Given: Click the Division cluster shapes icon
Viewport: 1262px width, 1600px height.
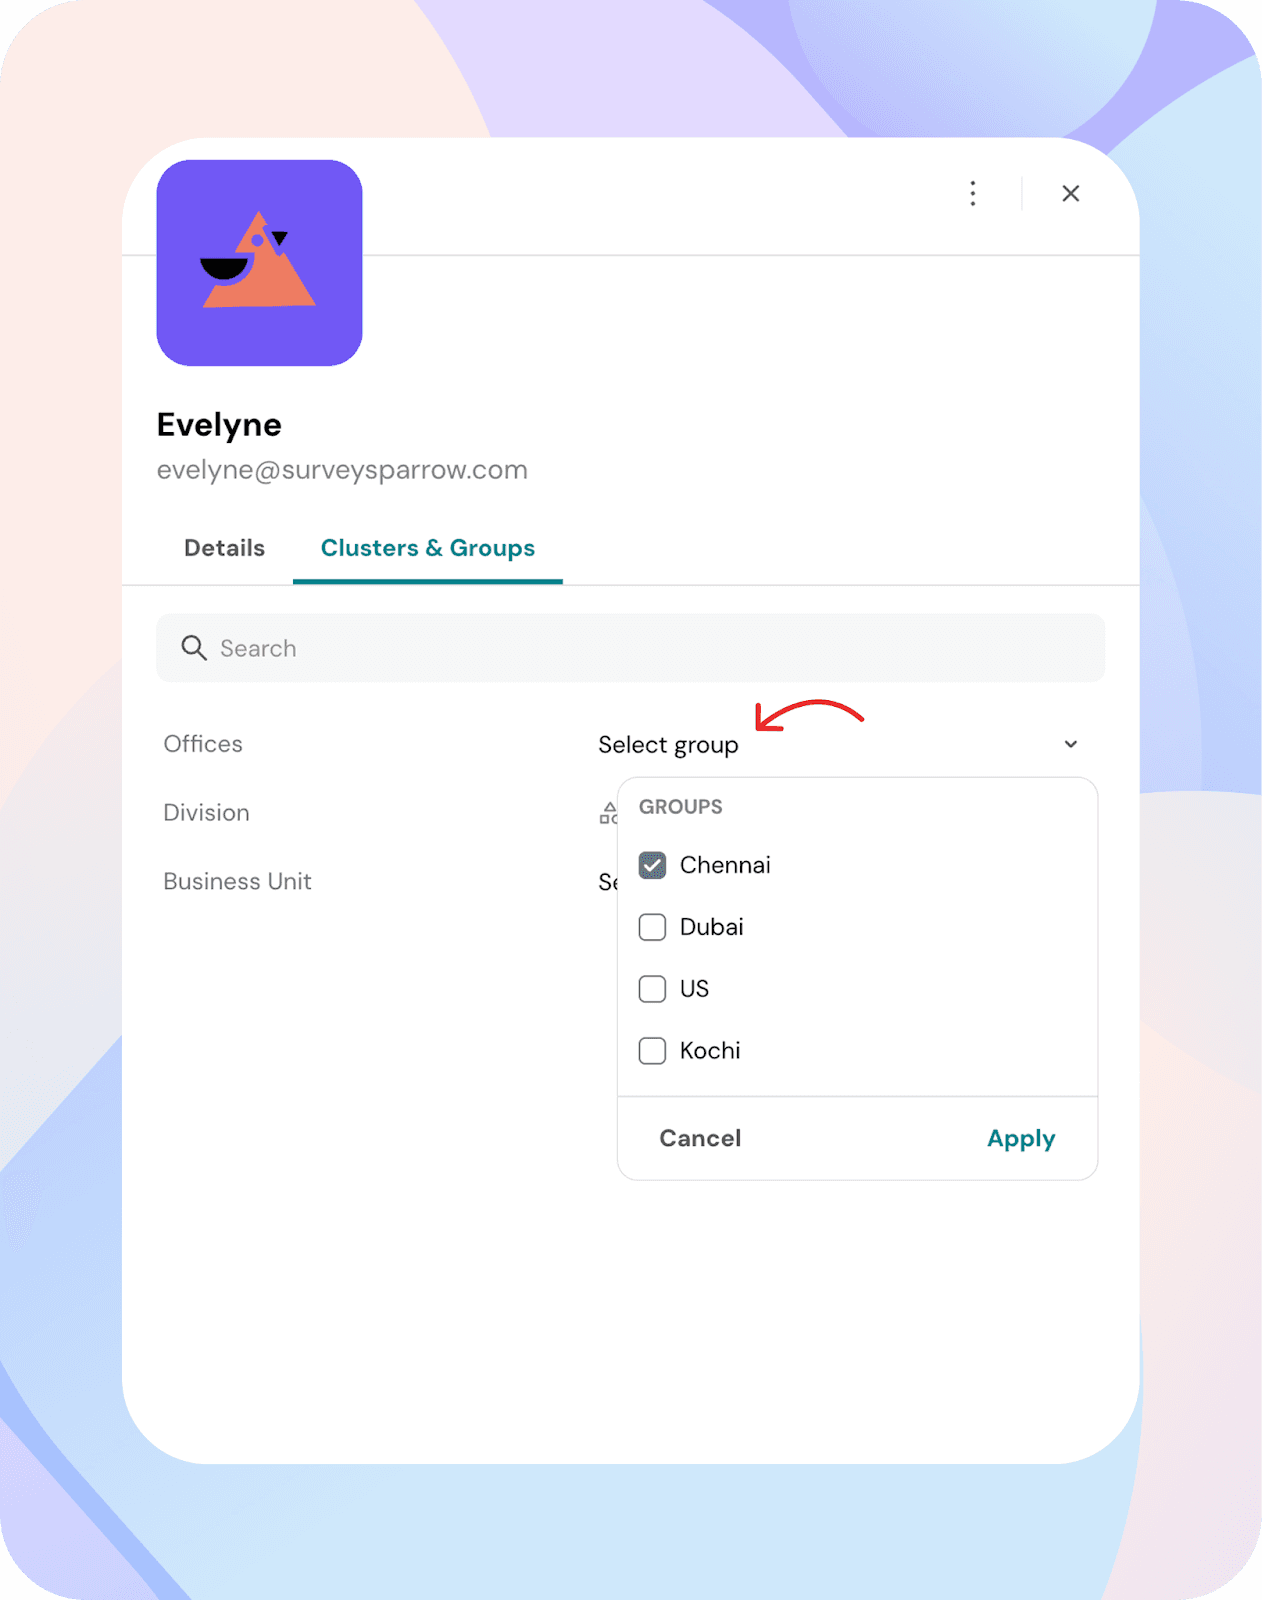Looking at the screenshot, I should (x=608, y=813).
